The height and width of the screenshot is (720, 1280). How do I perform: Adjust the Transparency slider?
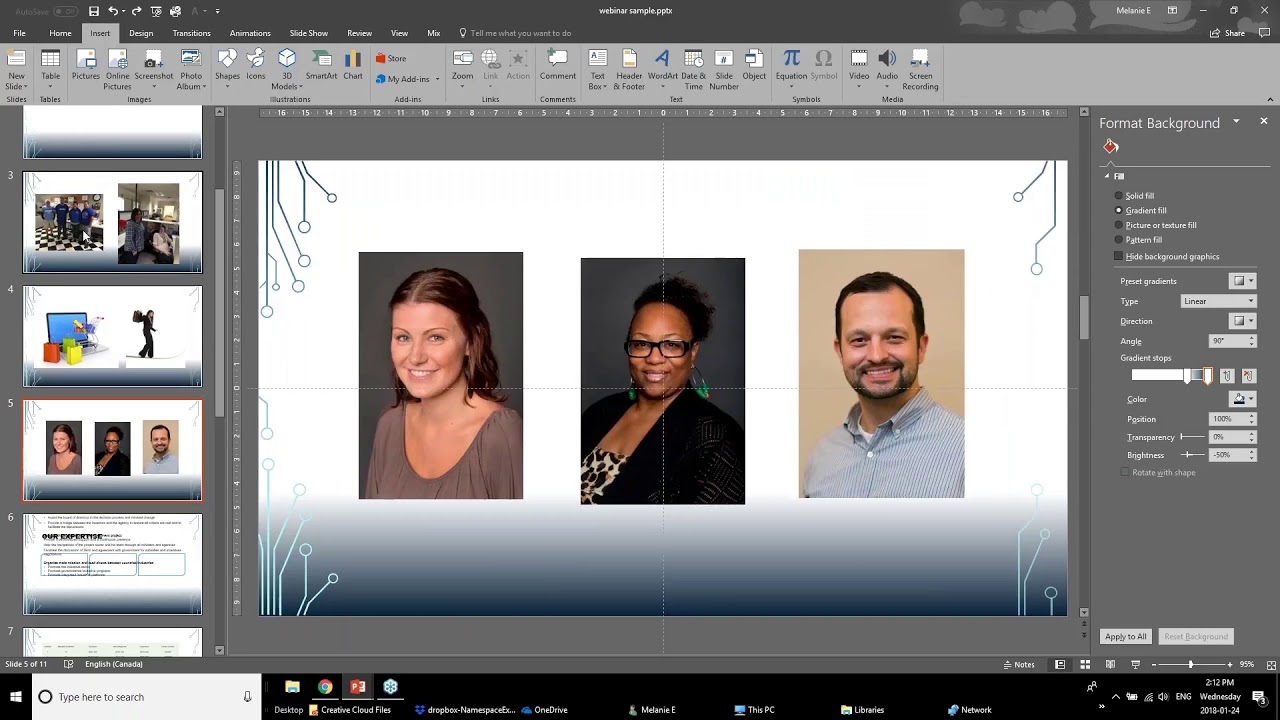pyautogui.click(x=1192, y=437)
